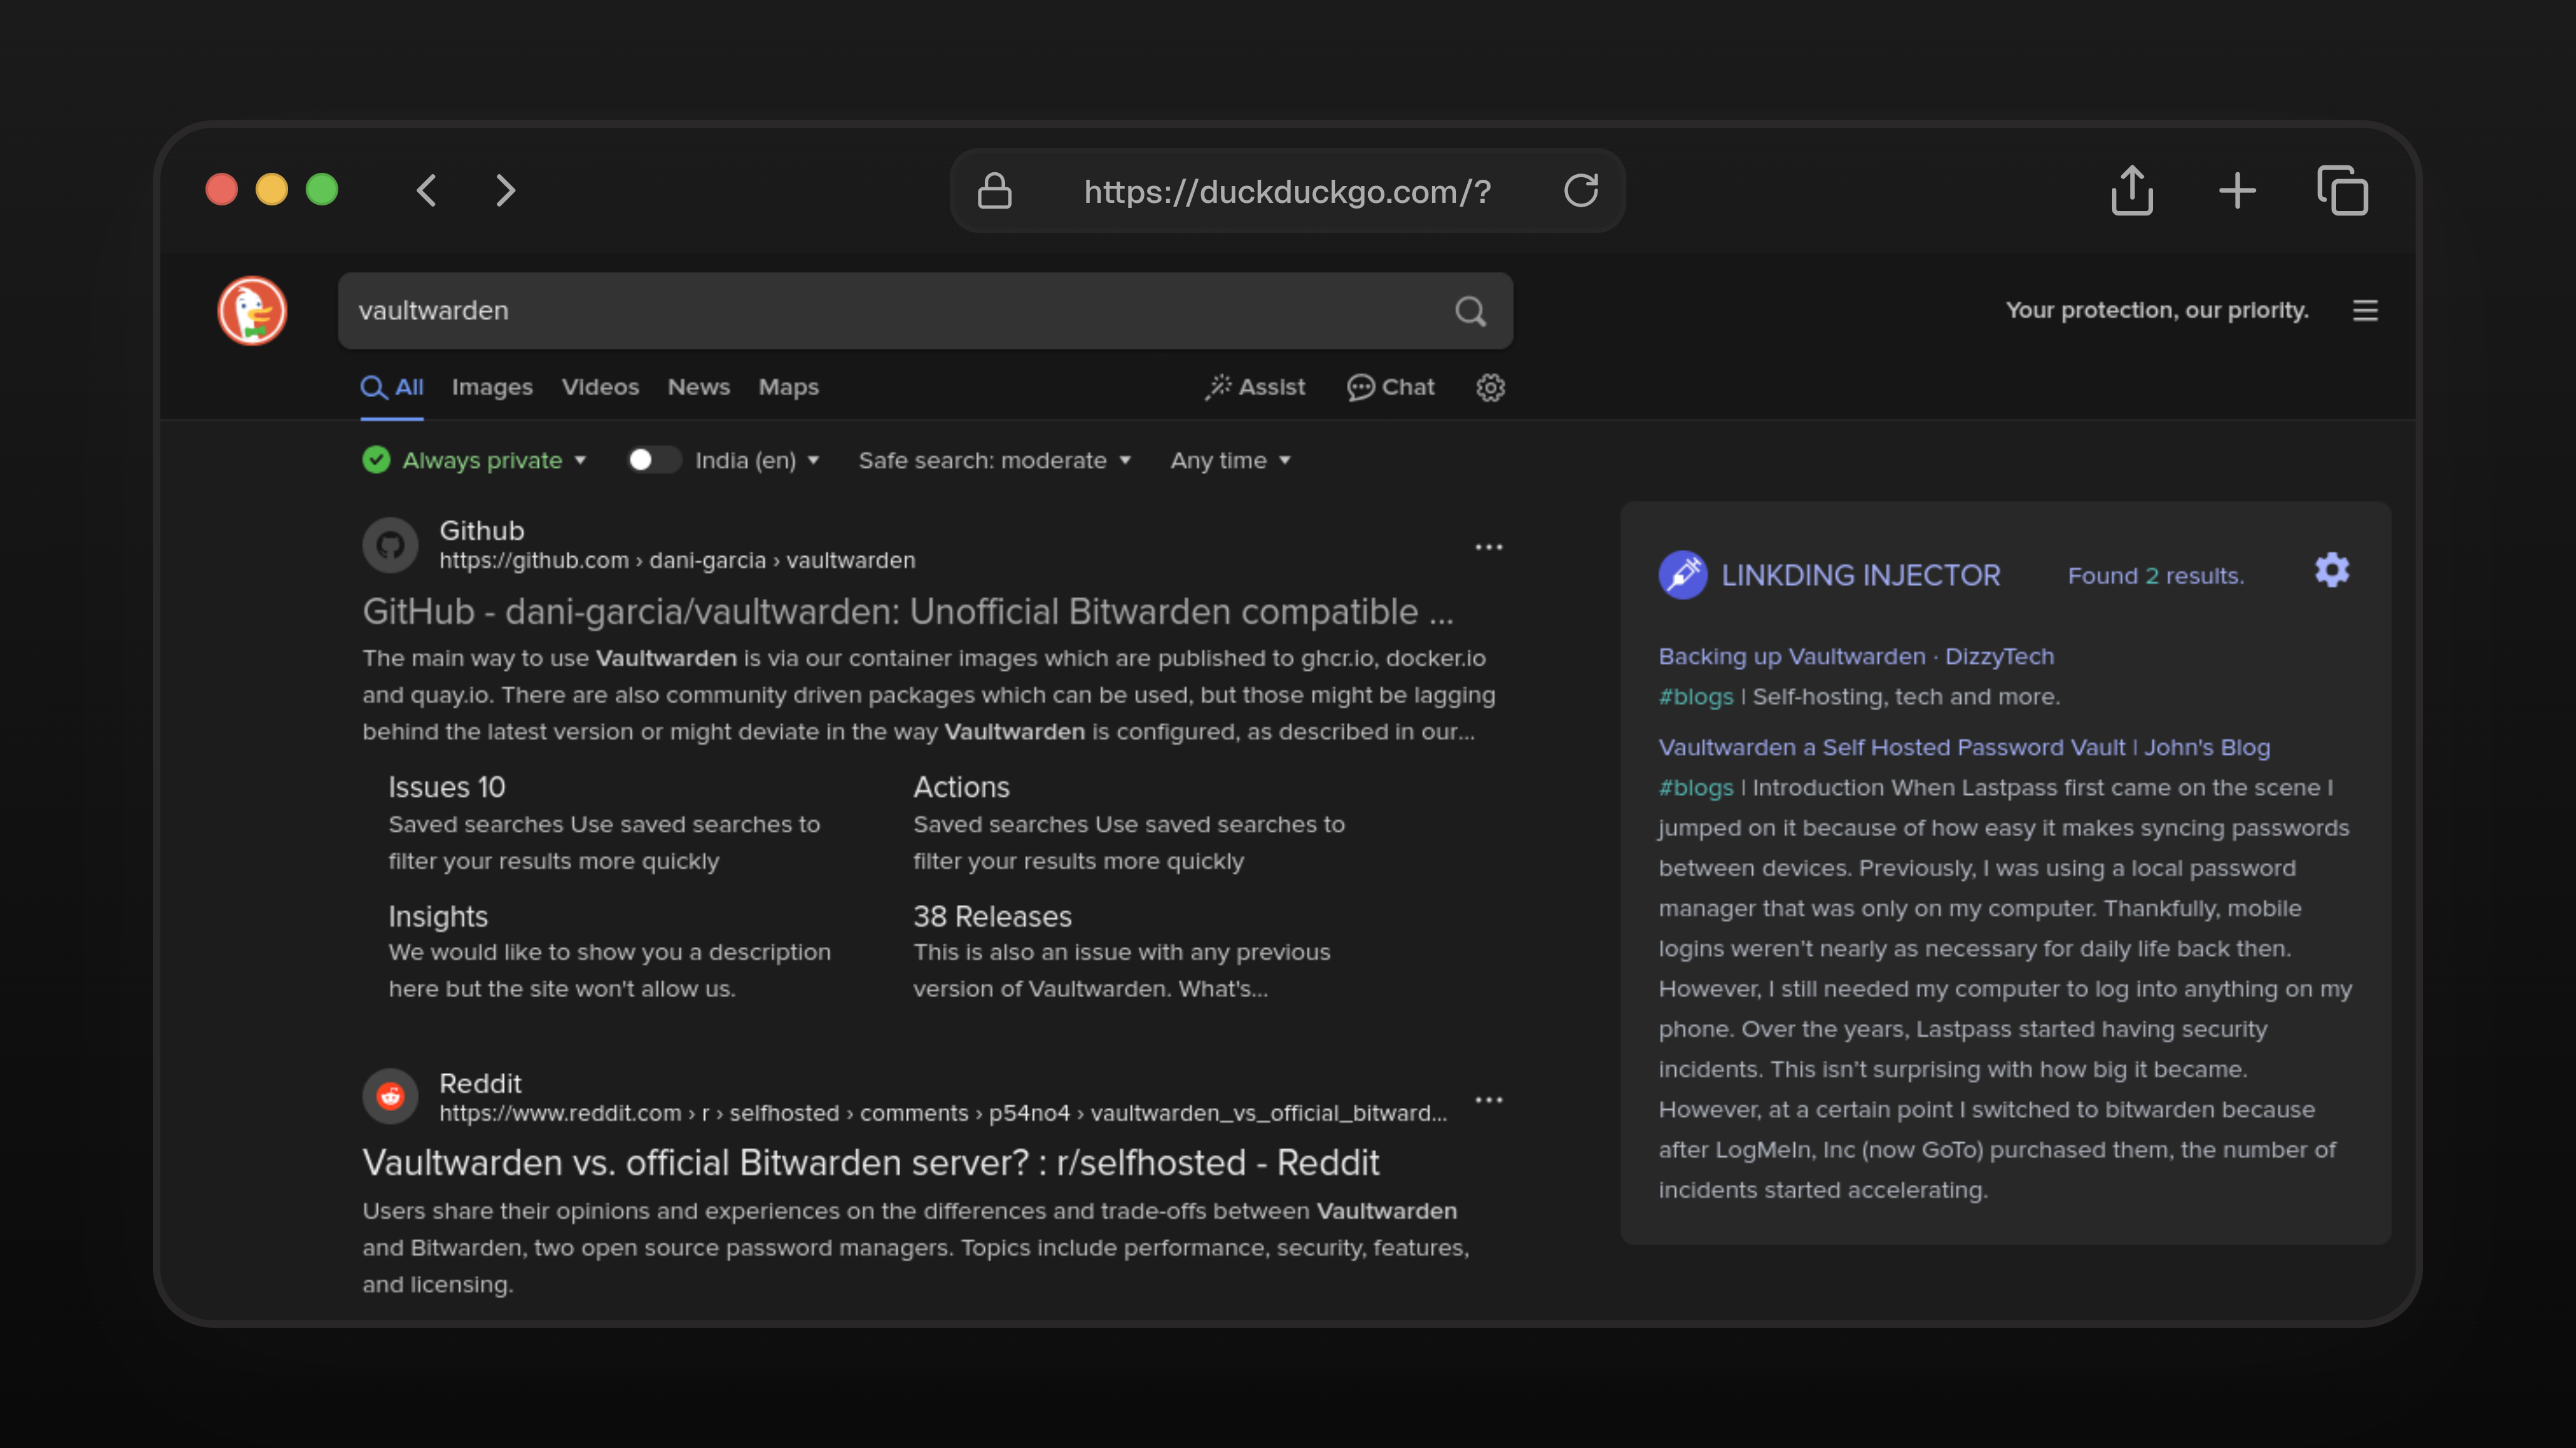Open the Safe search moderate dropdown
The image size is (2576, 1448).
pos(995,460)
